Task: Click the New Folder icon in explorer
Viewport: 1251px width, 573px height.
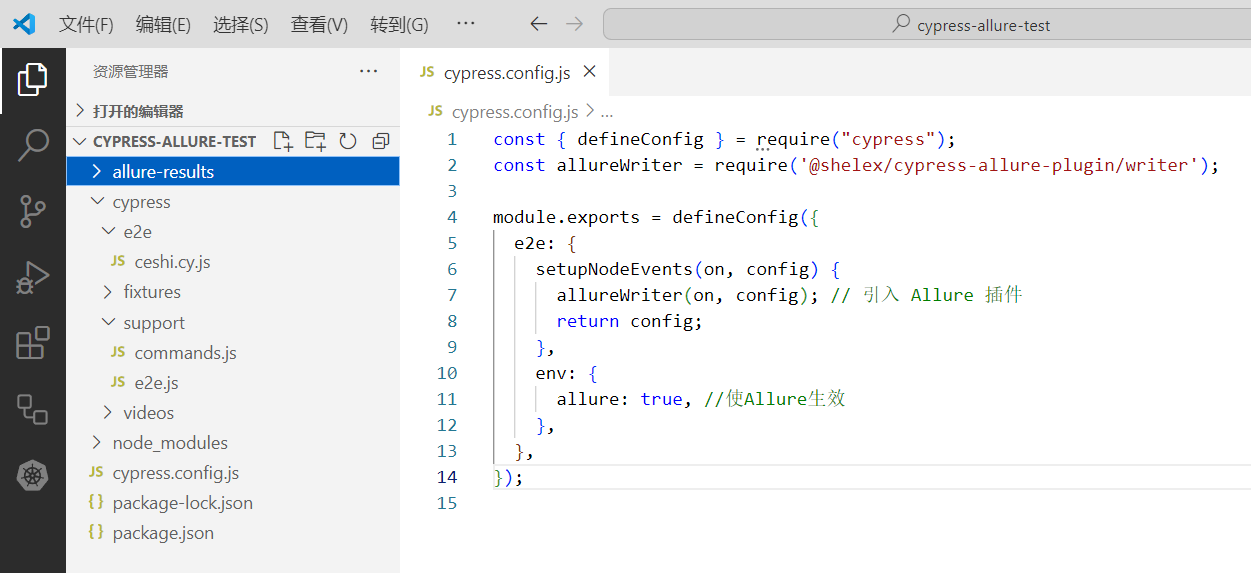Action: tap(315, 141)
